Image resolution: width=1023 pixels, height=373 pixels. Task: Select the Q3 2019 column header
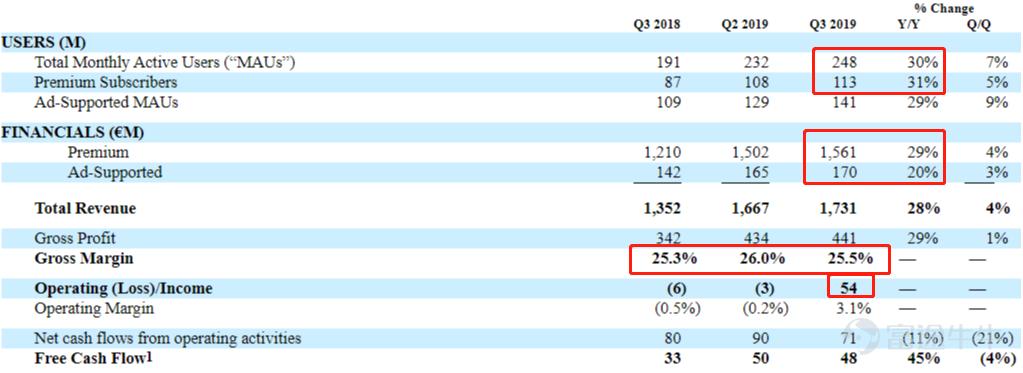click(832, 25)
